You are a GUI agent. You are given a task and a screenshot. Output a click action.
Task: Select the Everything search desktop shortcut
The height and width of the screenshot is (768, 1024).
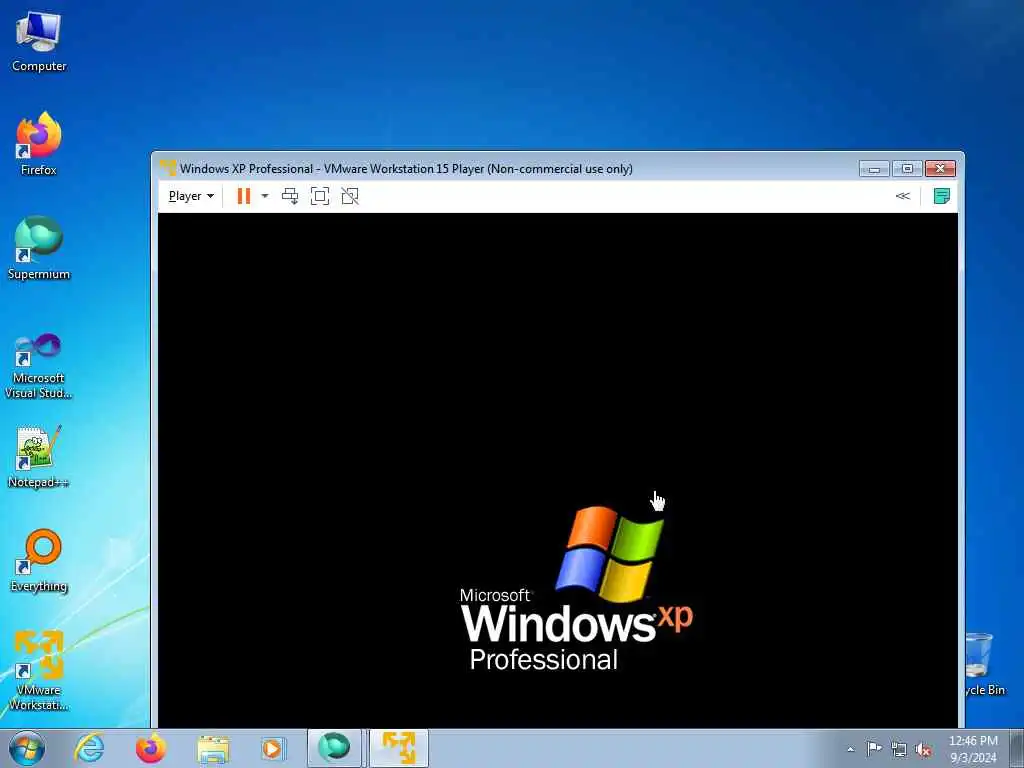(39, 560)
